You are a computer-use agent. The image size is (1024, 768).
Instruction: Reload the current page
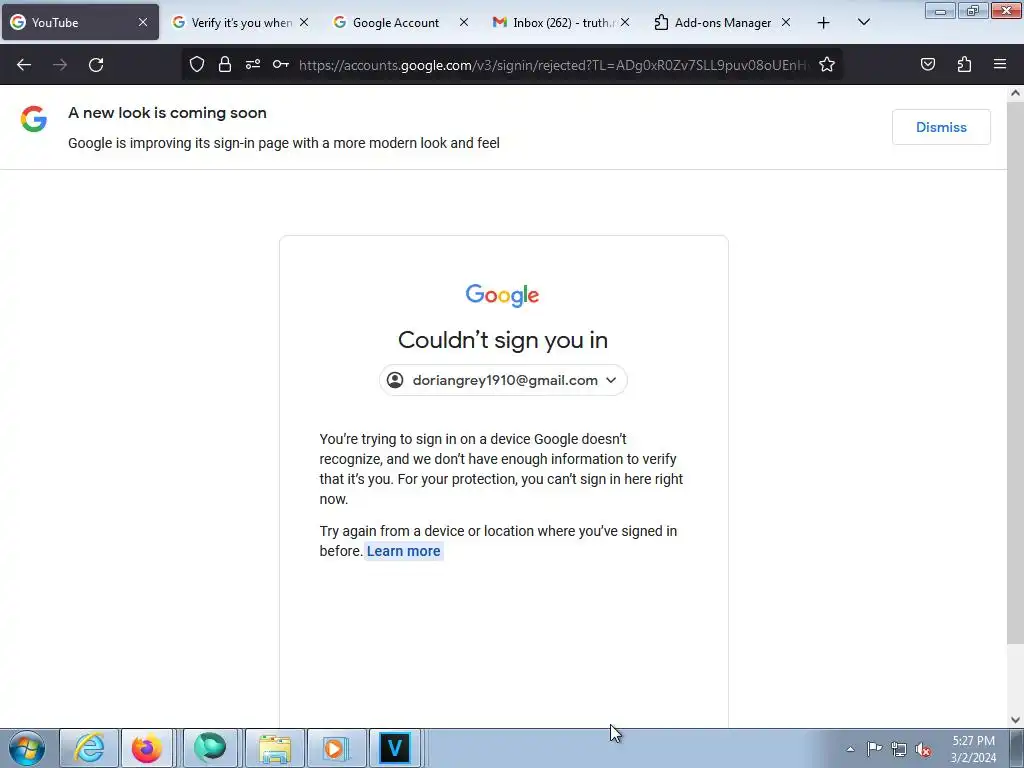[96, 65]
